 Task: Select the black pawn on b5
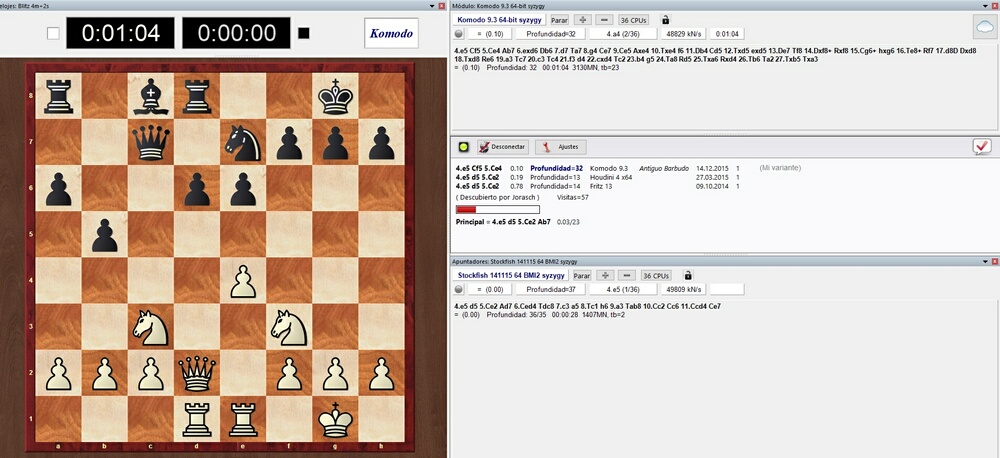point(105,235)
